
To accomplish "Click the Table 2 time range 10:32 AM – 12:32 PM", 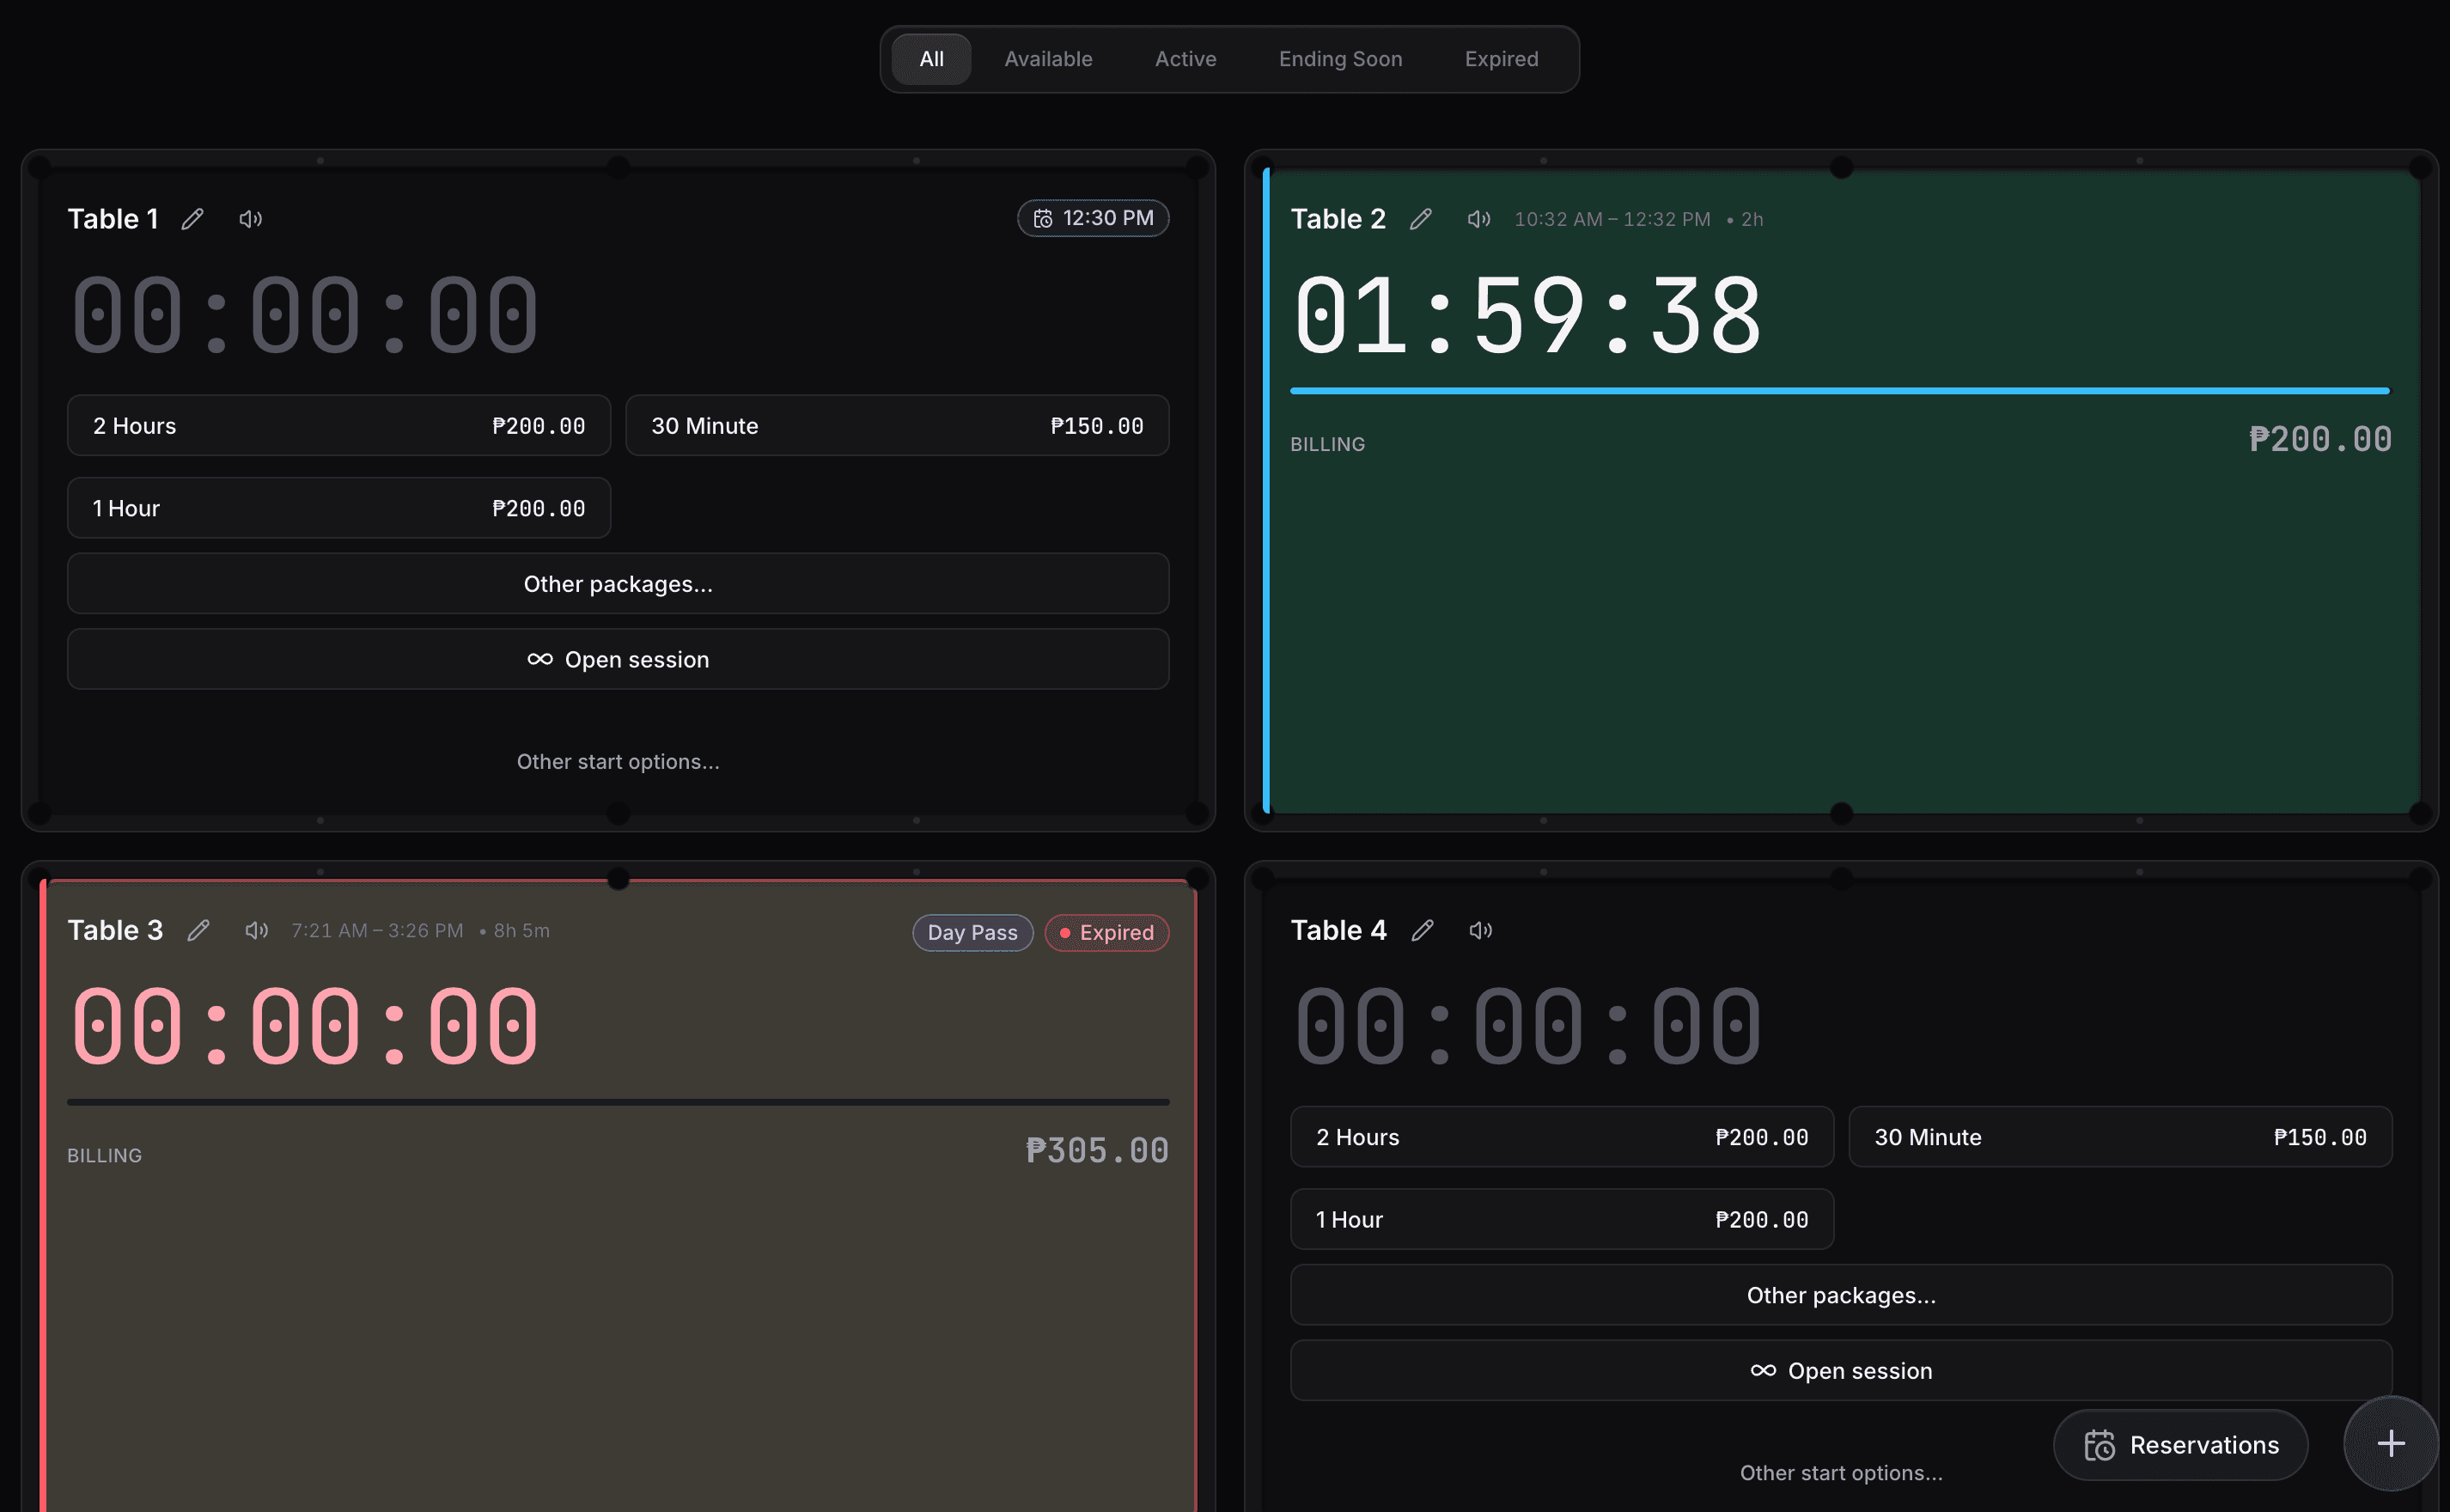I will coord(1612,219).
